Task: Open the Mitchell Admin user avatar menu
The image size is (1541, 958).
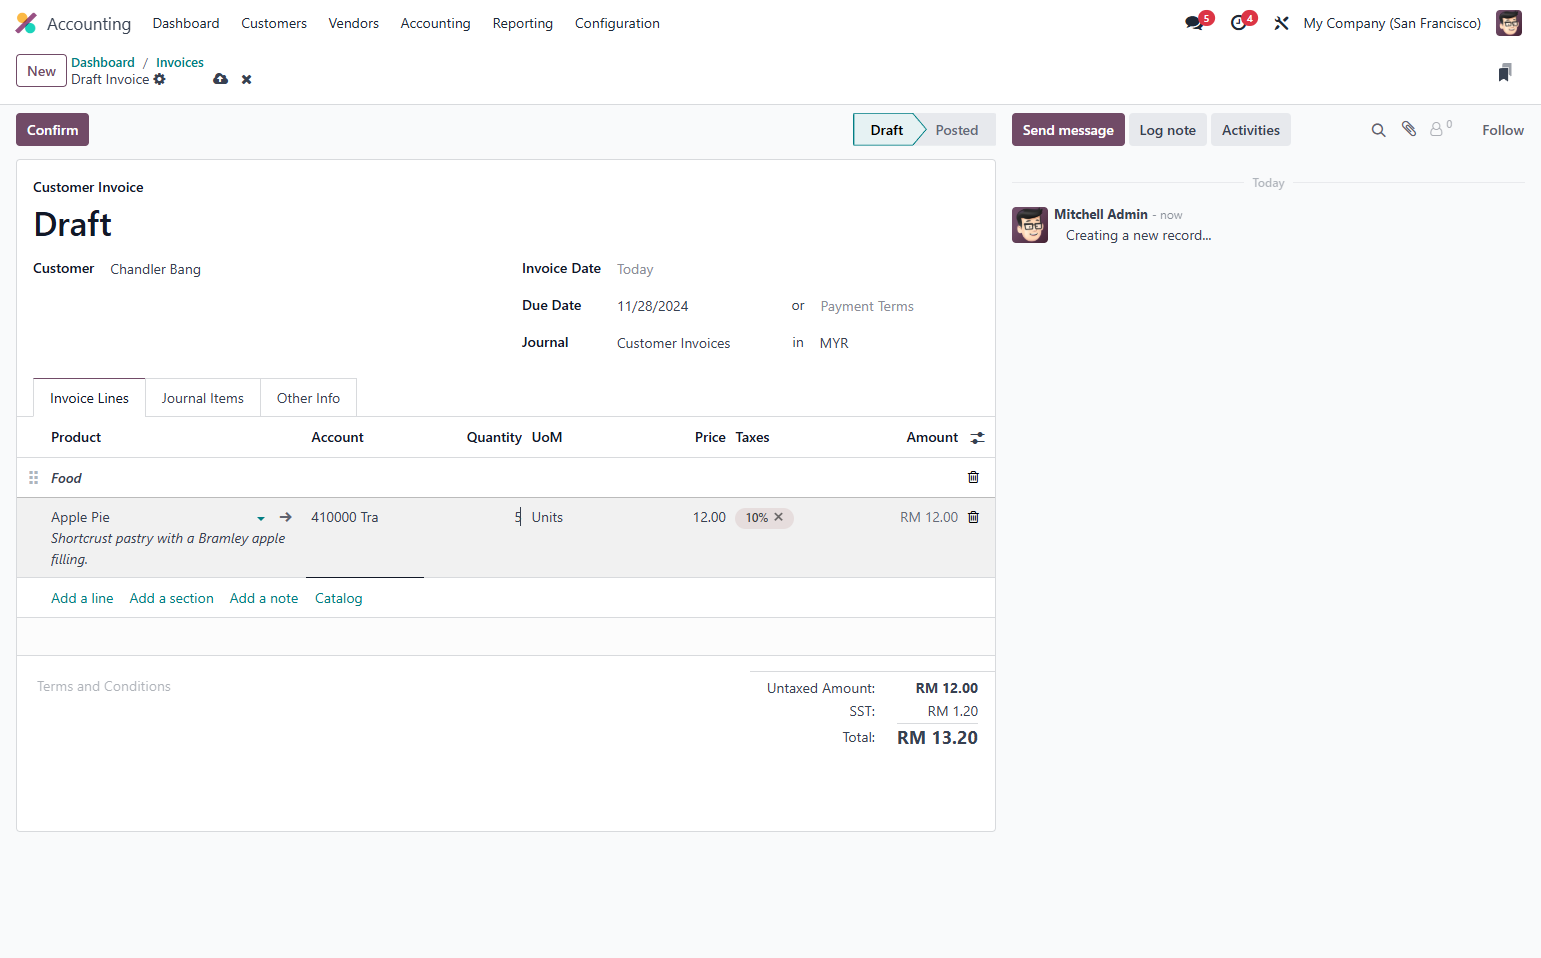Action: point(1508,23)
